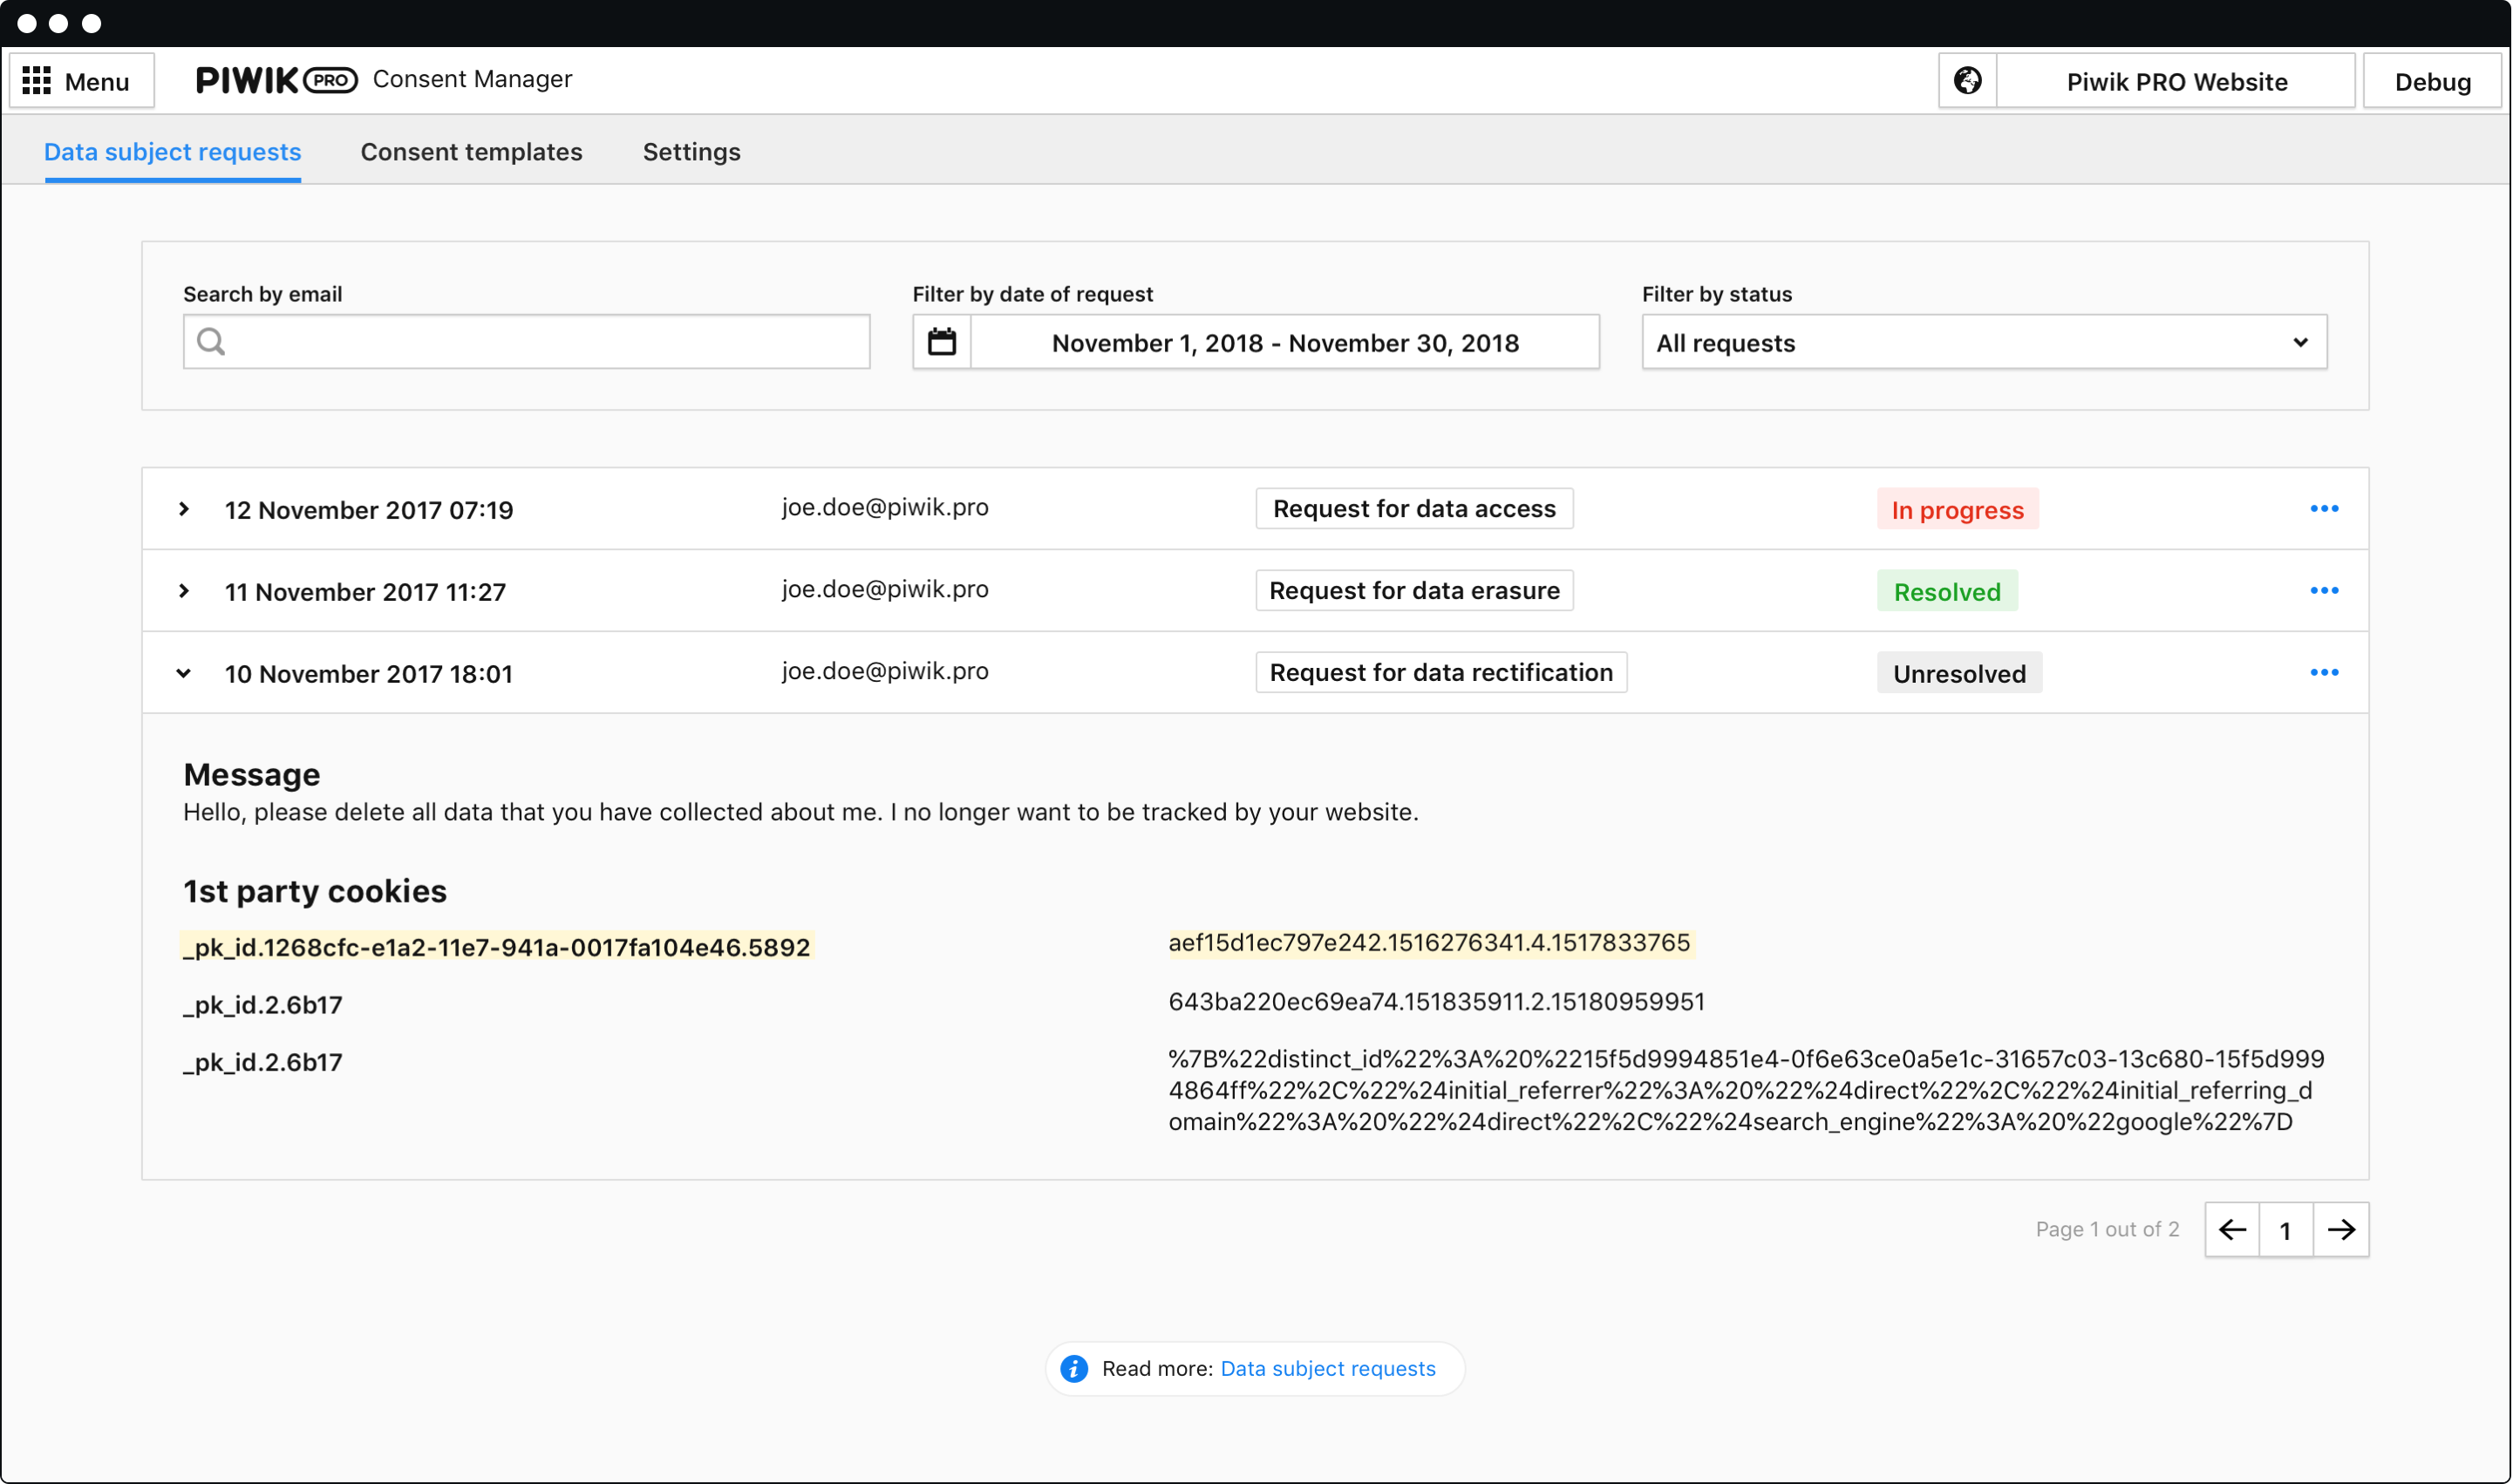Expand the 12 November 2017 request row

[x=184, y=509]
